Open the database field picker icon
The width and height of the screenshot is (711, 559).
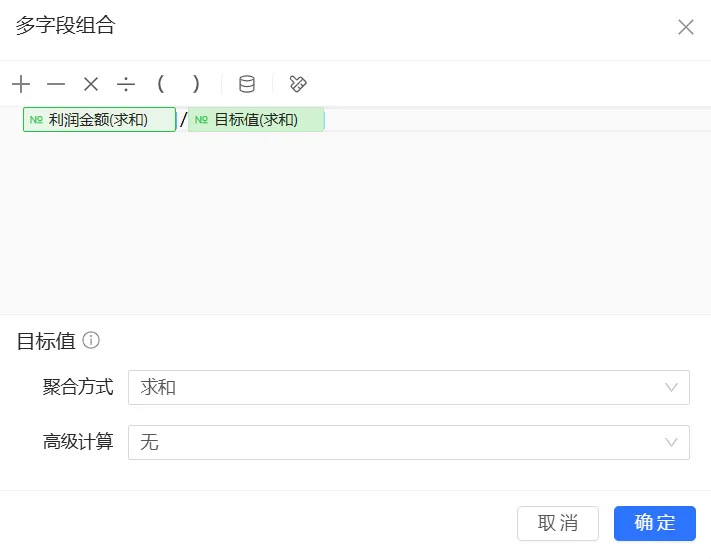[x=246, y=84]
